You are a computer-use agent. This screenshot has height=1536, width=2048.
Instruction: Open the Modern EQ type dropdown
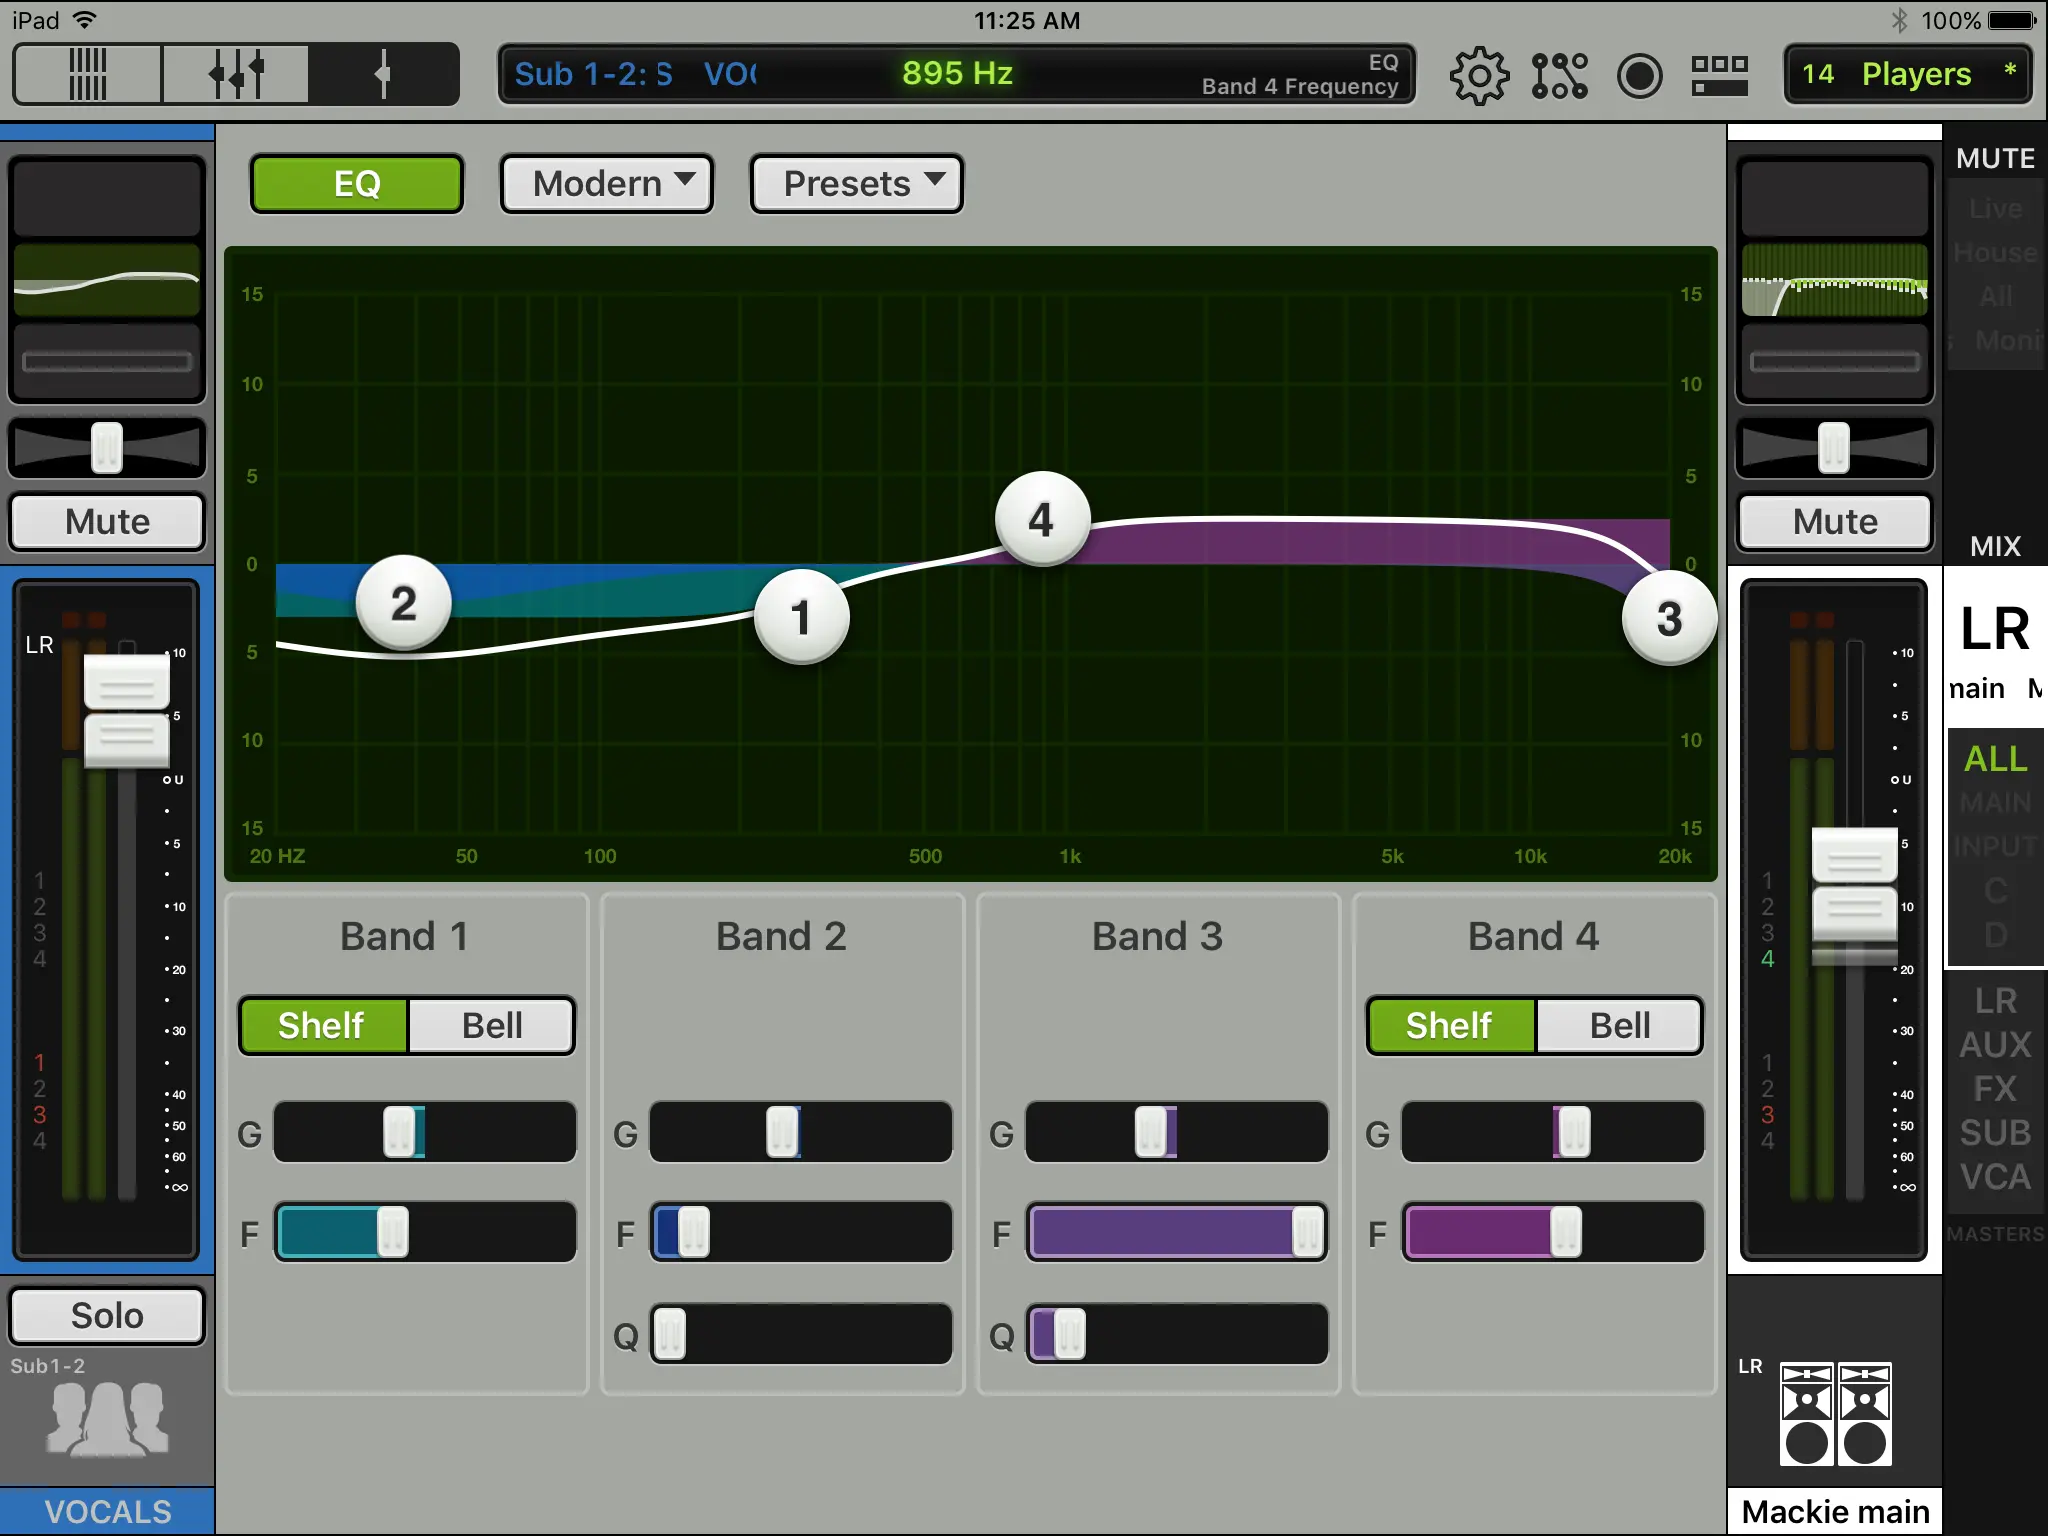[607, 184]
